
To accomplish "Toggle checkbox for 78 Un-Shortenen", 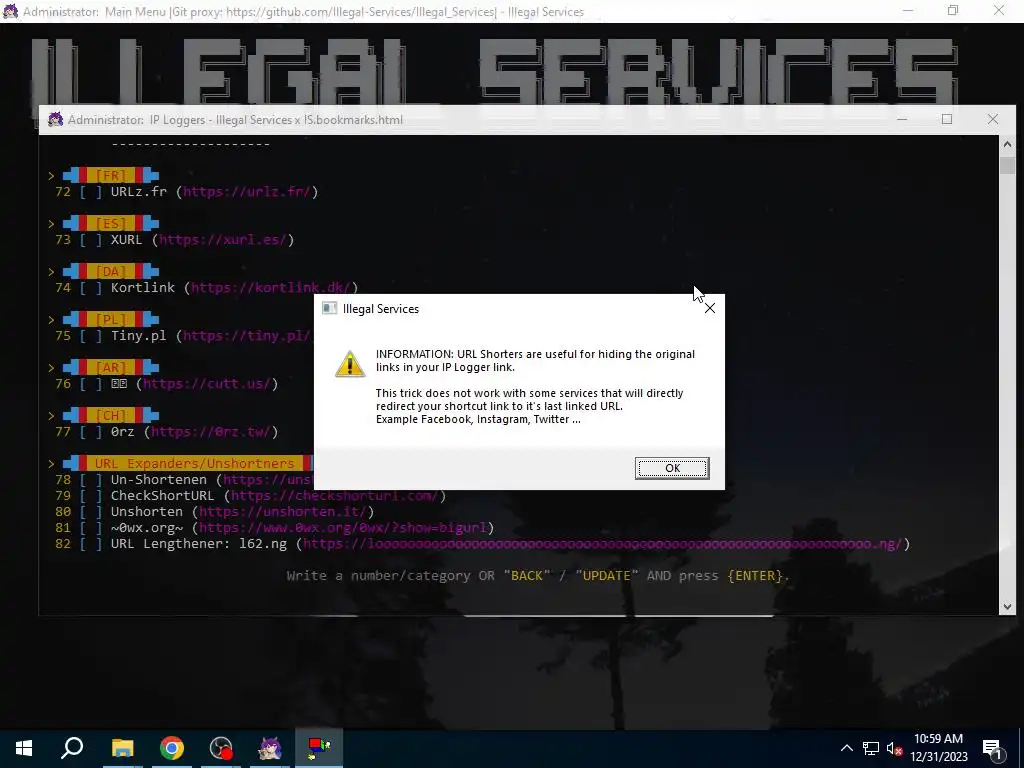I will 91,479.
